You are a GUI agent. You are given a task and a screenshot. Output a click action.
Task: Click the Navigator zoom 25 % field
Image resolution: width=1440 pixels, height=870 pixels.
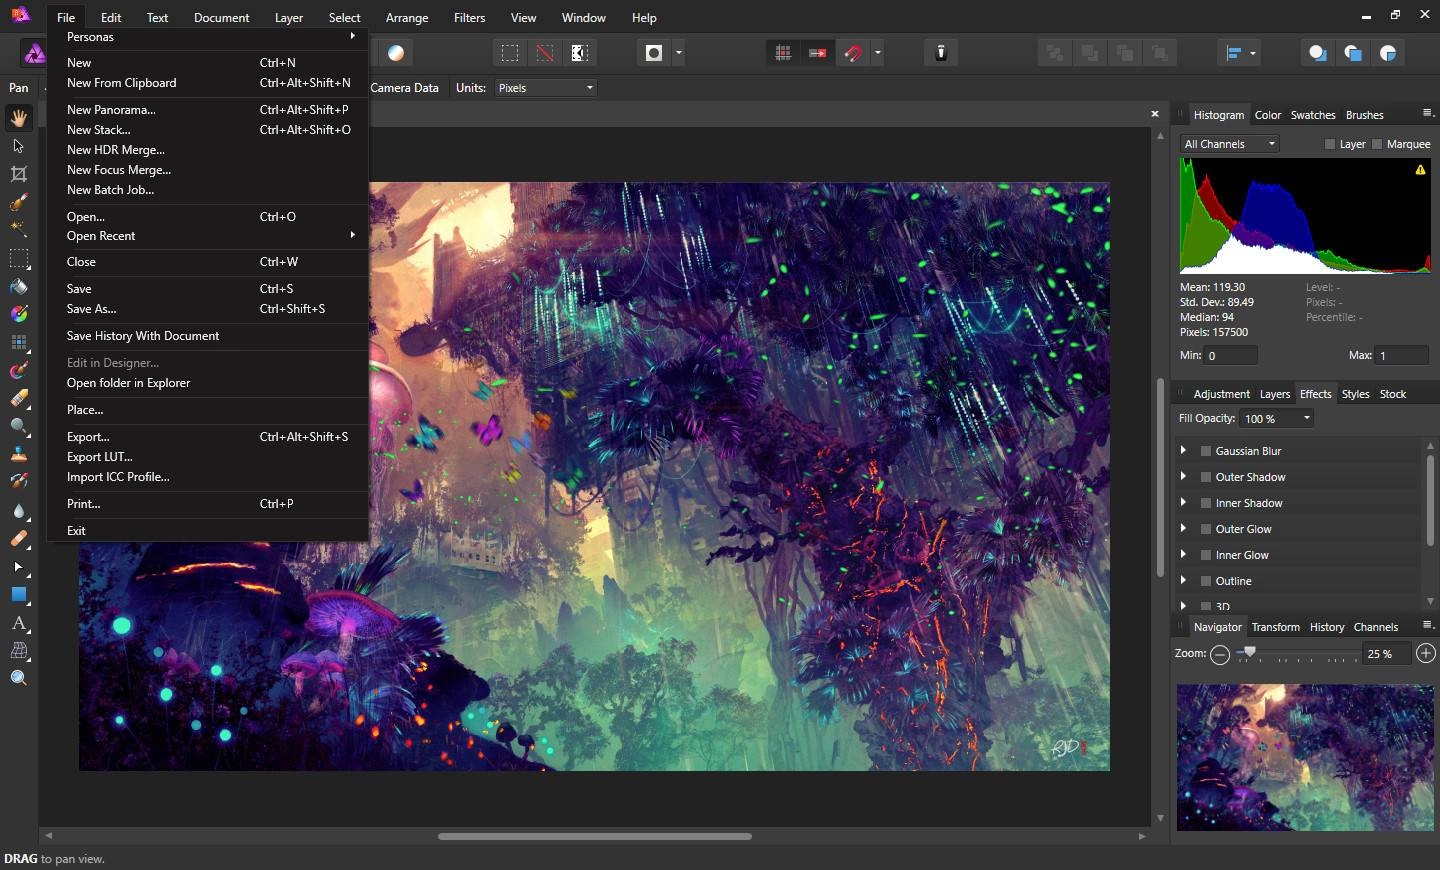[1387, 654]
